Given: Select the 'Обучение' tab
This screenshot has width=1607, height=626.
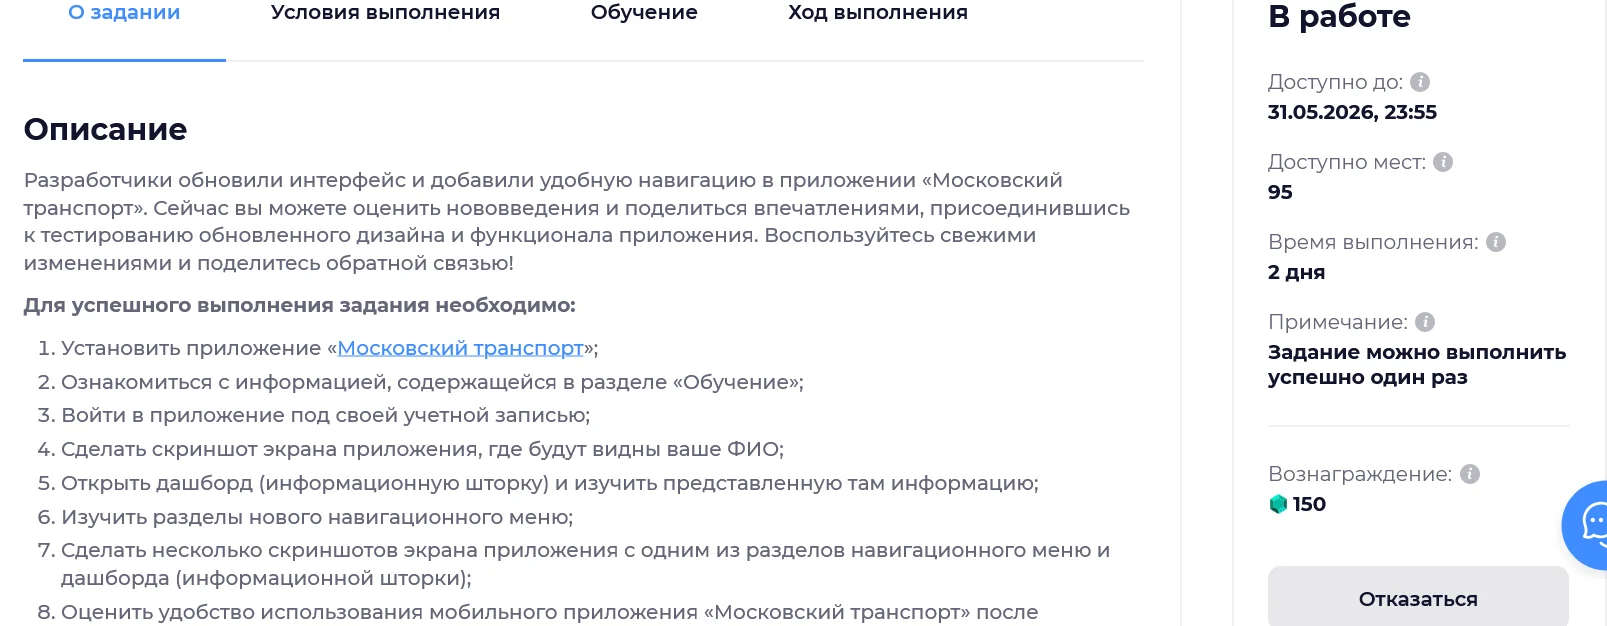Looking at the screenshot, I should pos(644,13).
